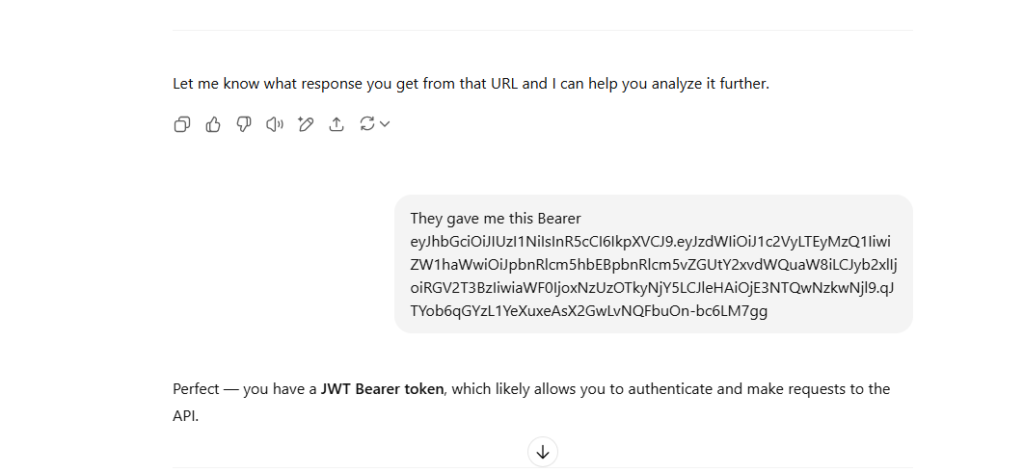
Task: Click the bold "JWT Bearer token" text
Action: pos(382,389)
